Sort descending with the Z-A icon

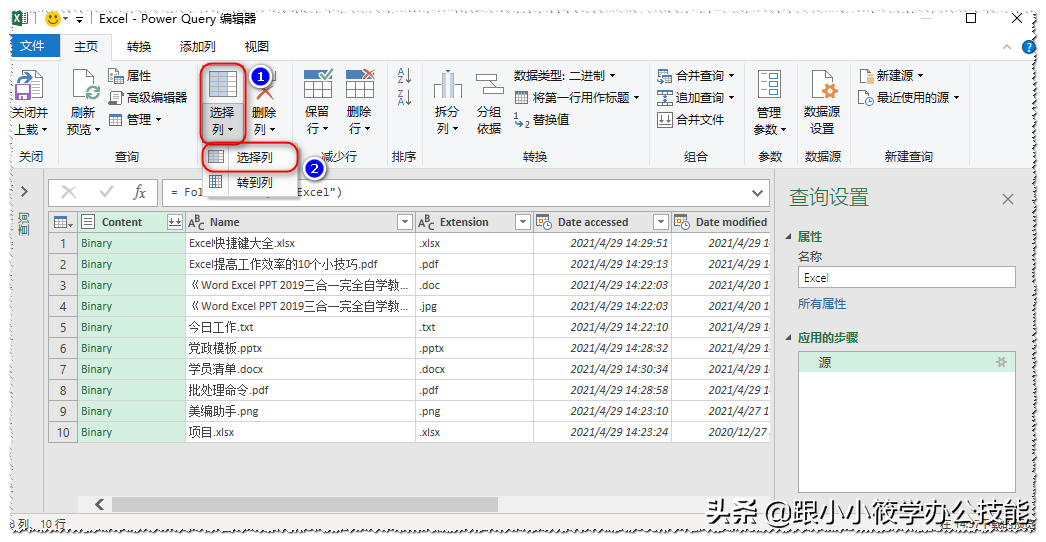tap(404, 97)
